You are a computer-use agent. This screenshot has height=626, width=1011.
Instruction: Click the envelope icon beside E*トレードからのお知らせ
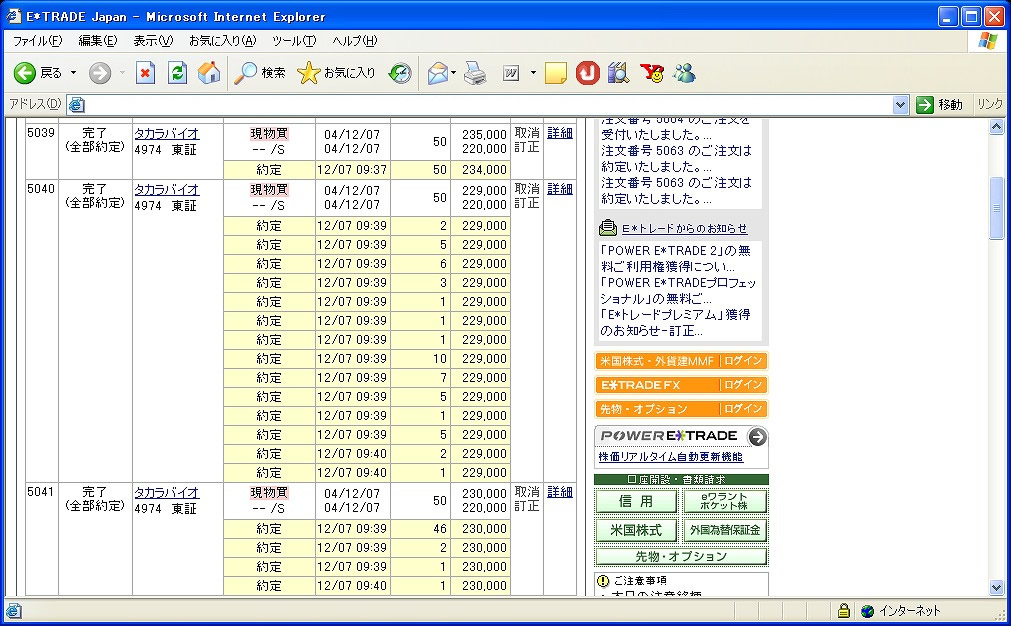point(607,228)
